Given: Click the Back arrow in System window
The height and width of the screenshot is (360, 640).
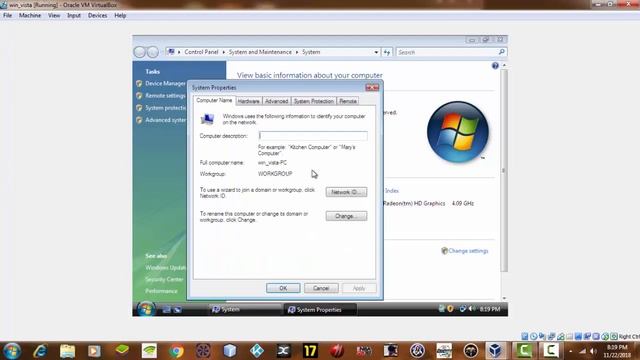Looking at the screenshot, I should 140,52.
